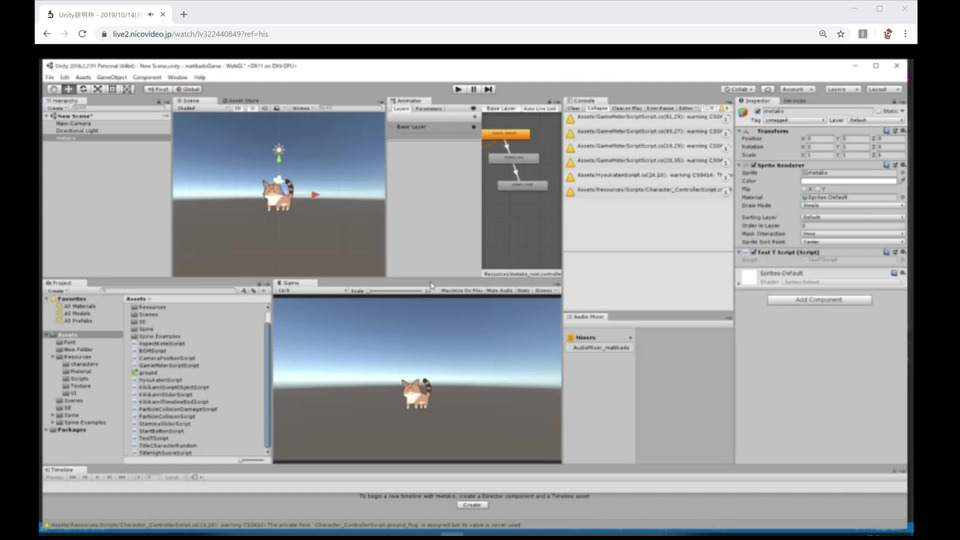Click search by type icon in Project panel
The width and height of the screenshot is (960, 540).
click(244, 291)
